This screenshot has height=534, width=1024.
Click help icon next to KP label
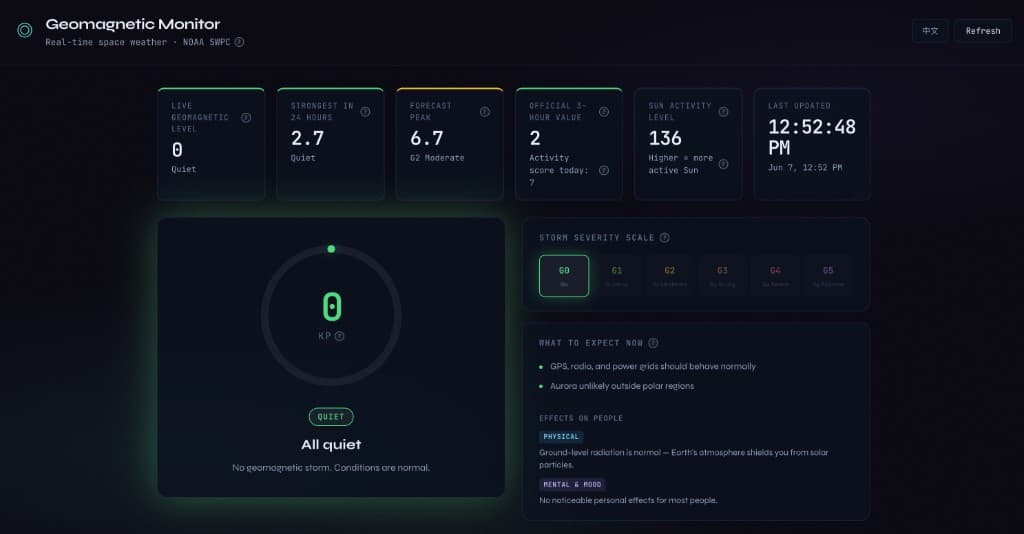coord(340,336)
